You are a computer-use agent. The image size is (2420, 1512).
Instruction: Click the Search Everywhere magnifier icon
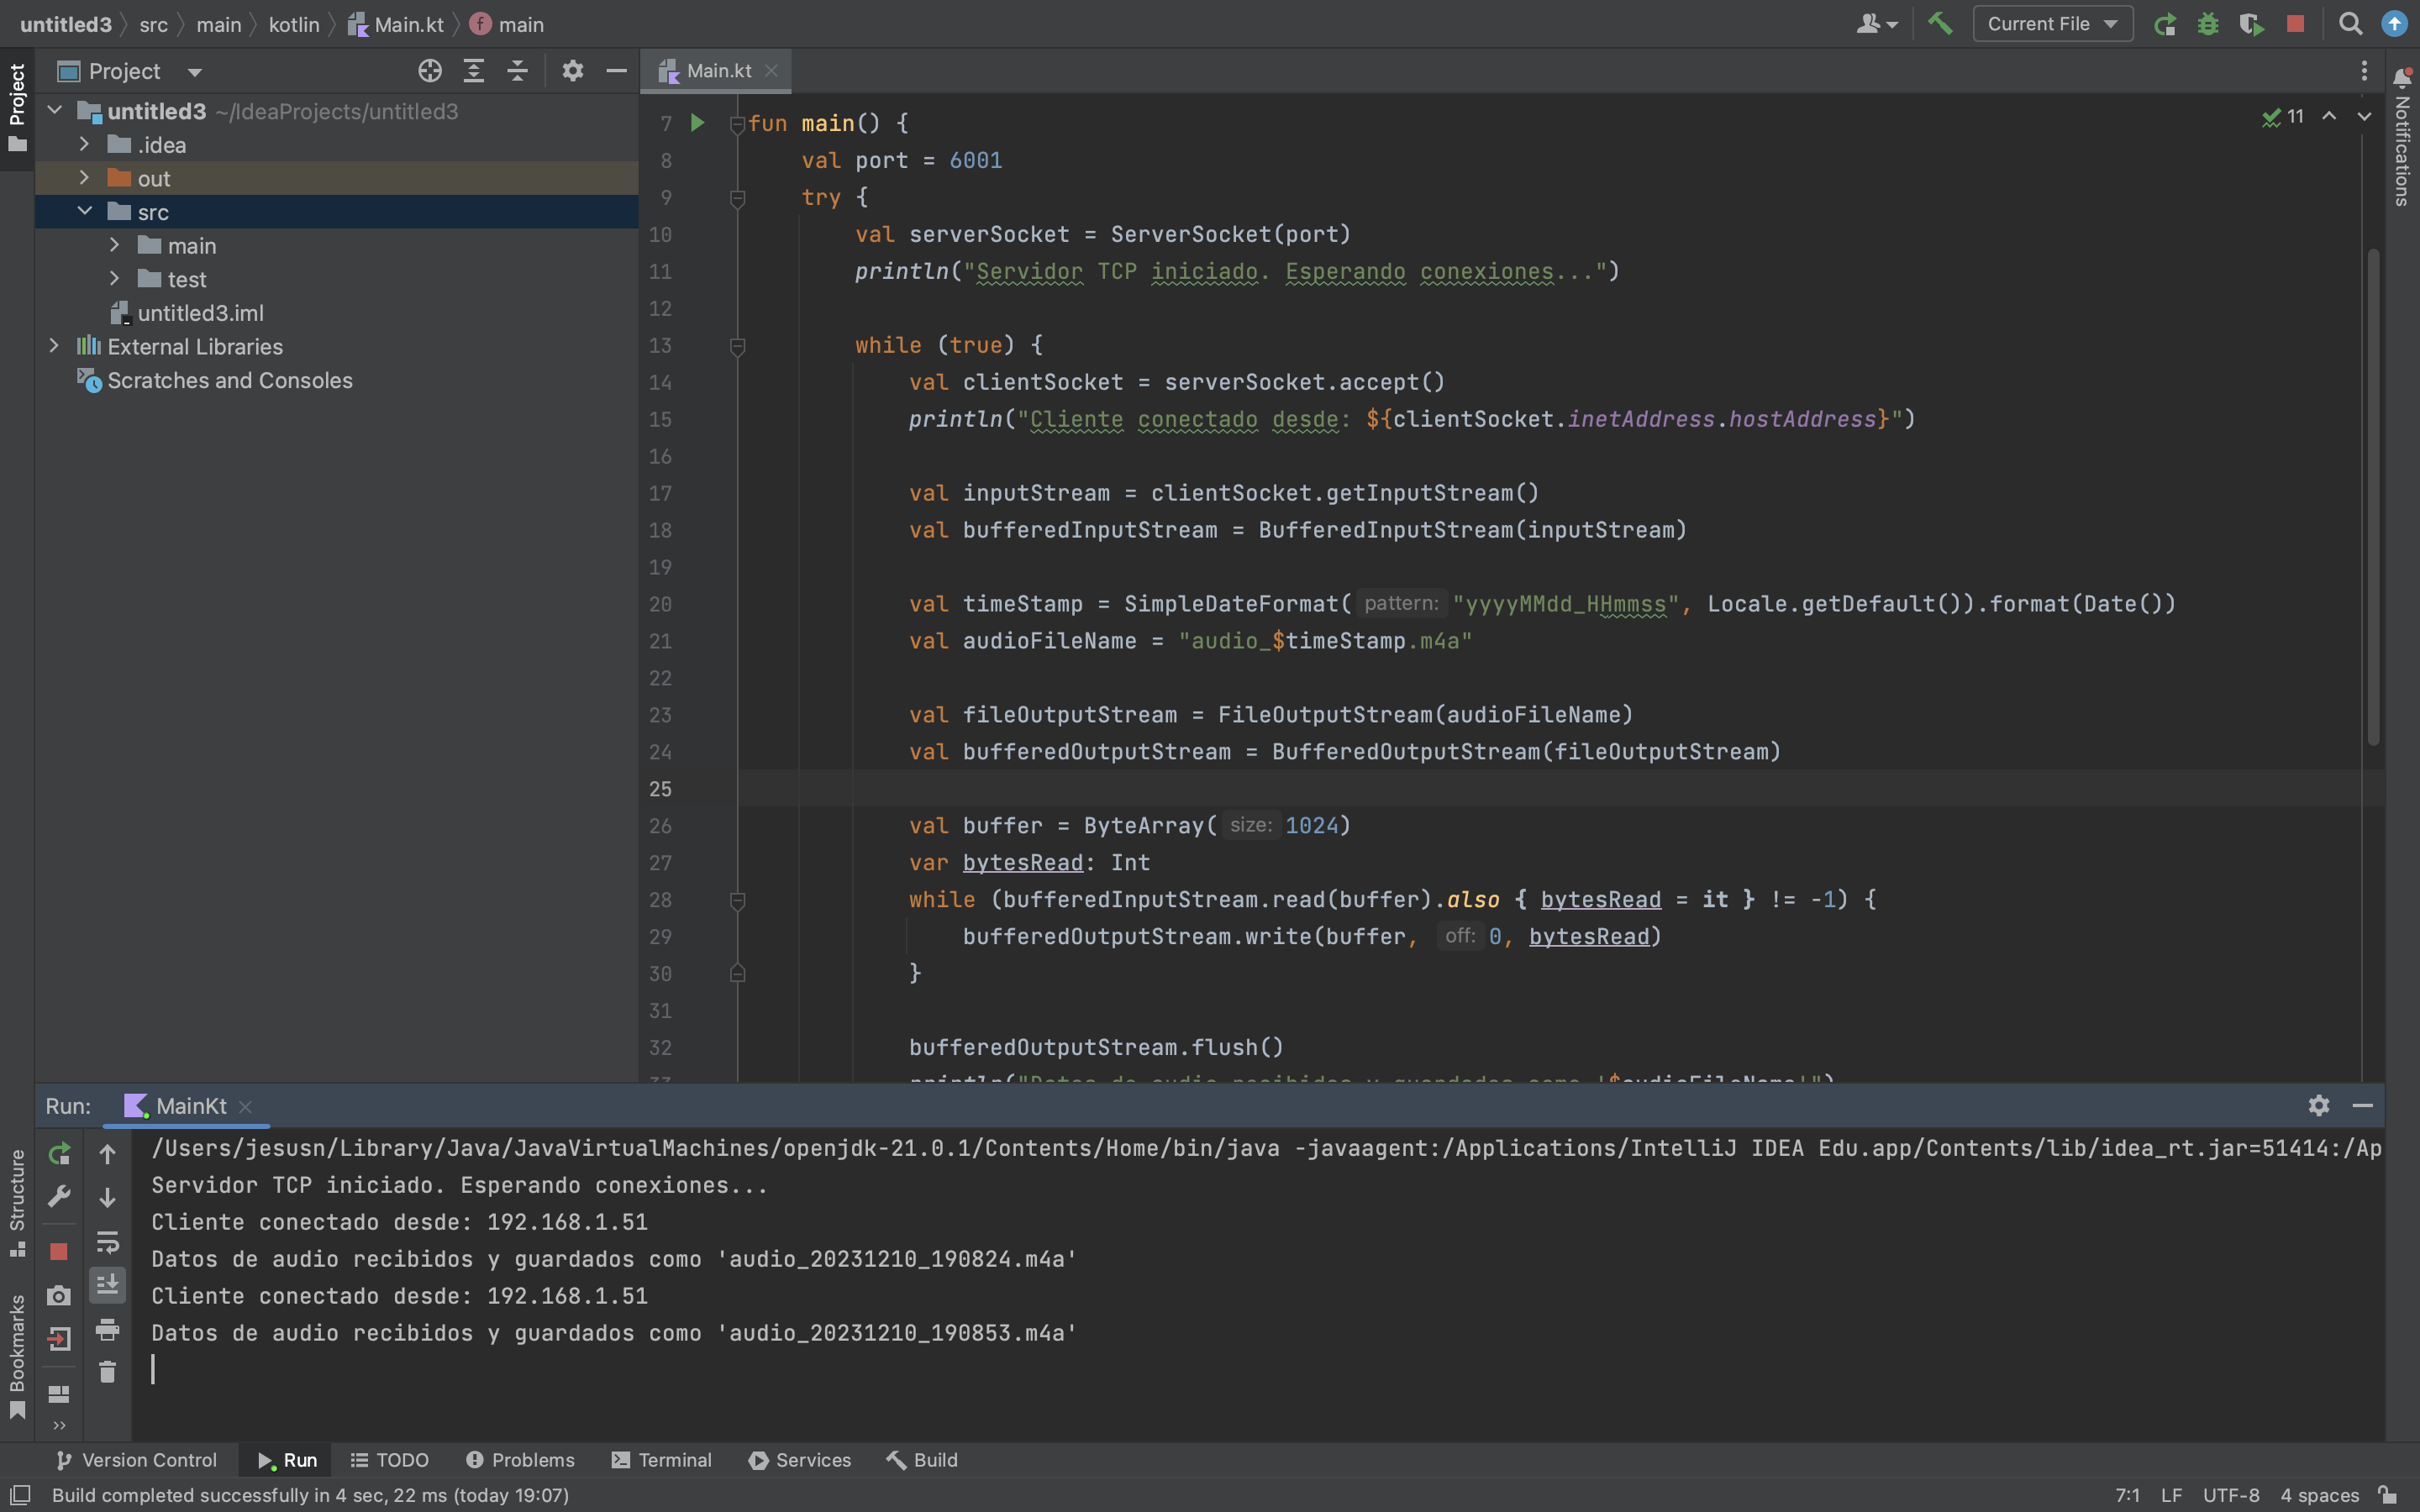[2350, 24]
